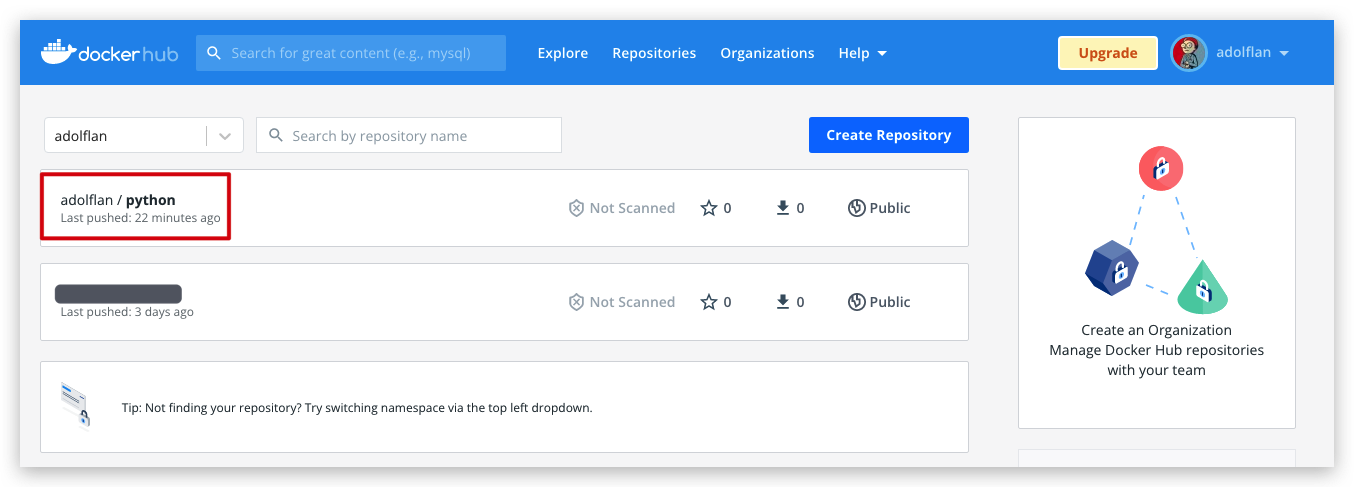
Task: Click the 'Create an Organization' text
Action: 1157,330
